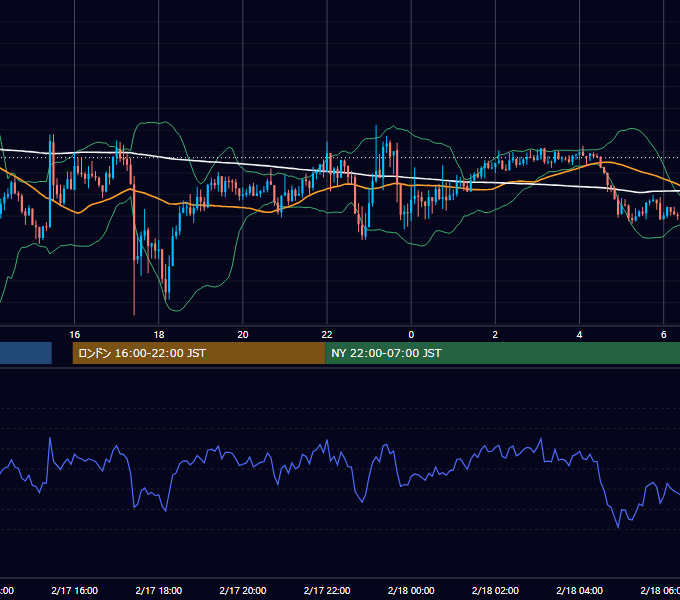Click the 2/17 20:00 time axis label
Screen dimensions: 680x600
click(x=243, y=590)
